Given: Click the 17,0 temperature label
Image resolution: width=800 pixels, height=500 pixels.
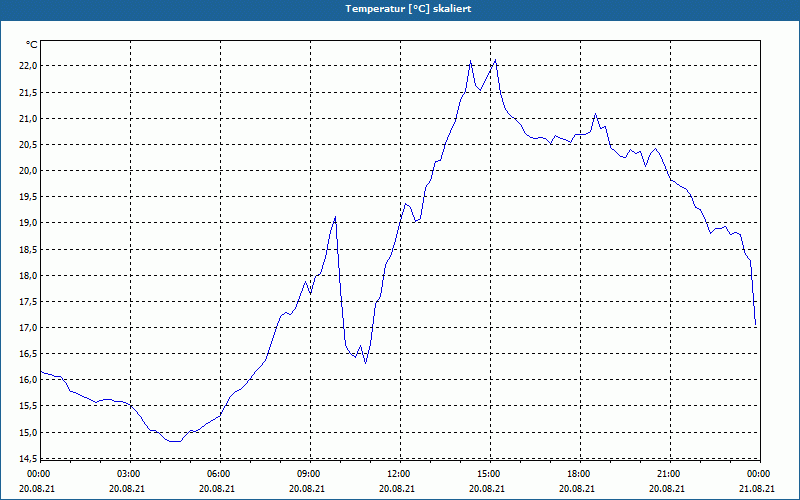Looking at the screenshot, I should [x=27, y=328].
